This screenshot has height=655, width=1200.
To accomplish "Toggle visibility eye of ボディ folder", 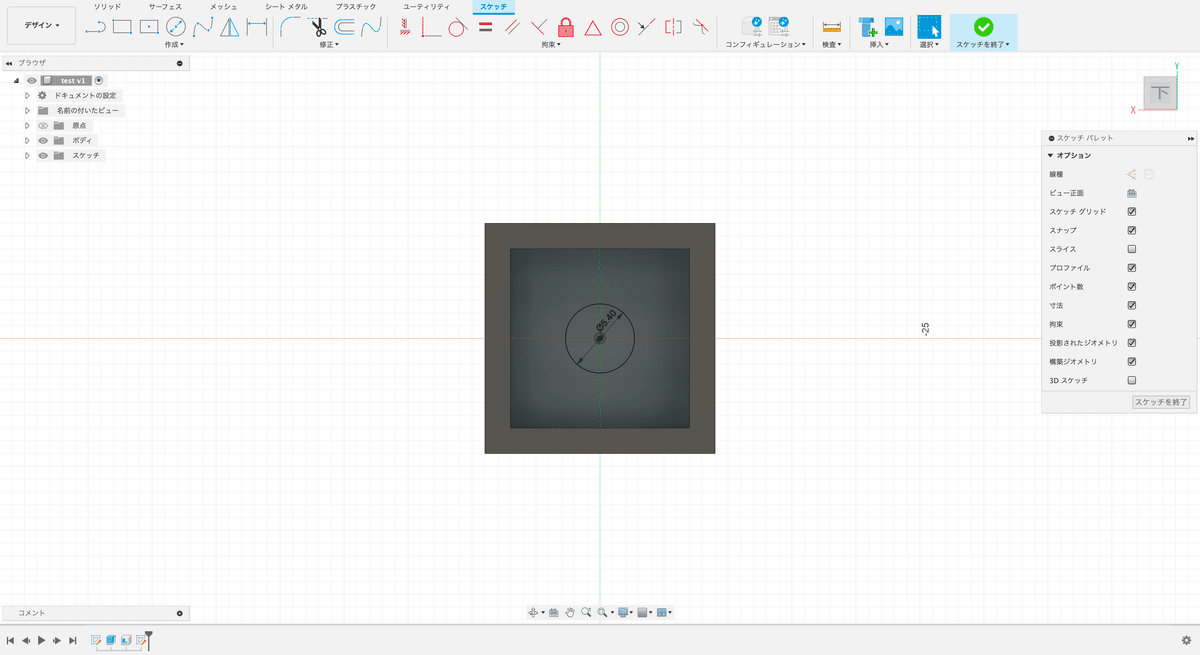I will pyautogui.click(x=43, y=141).
